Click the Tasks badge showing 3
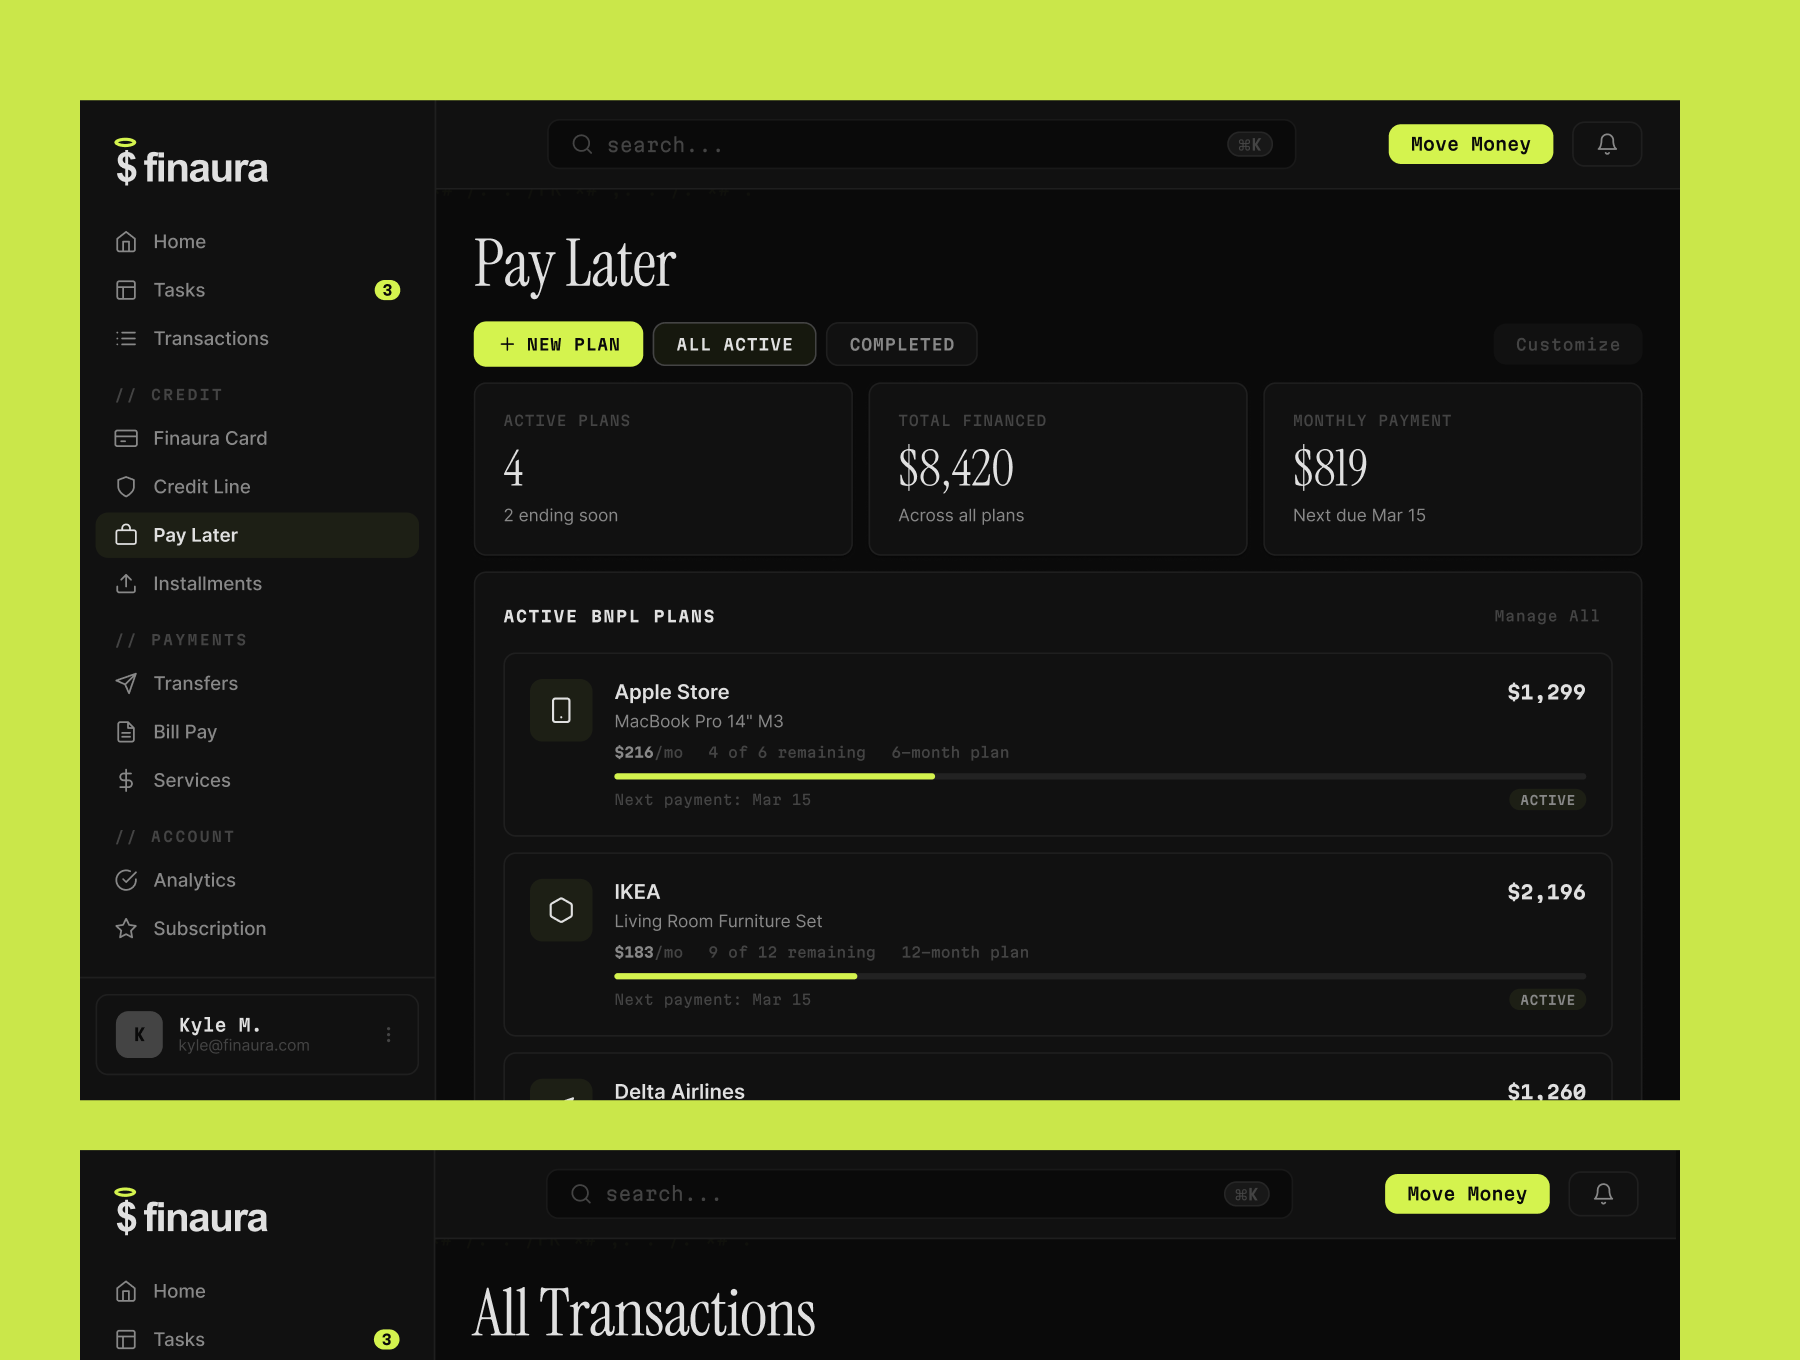1800x1360 pixels. tap(386, 290)
